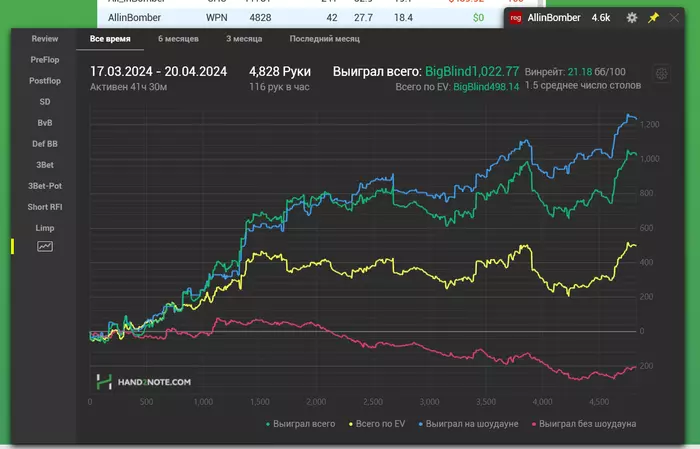
Task: Open chart settings gear beside winrate stats
Action: click(662, 74)
